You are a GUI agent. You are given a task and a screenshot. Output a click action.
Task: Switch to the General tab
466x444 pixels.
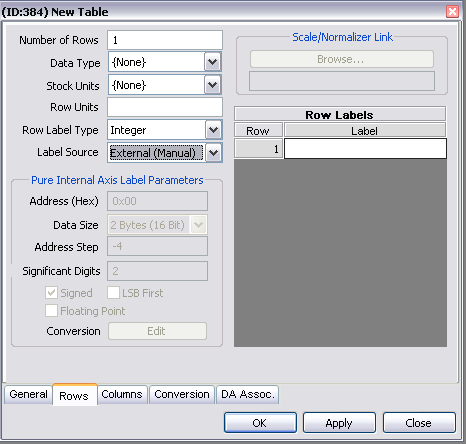28,394
